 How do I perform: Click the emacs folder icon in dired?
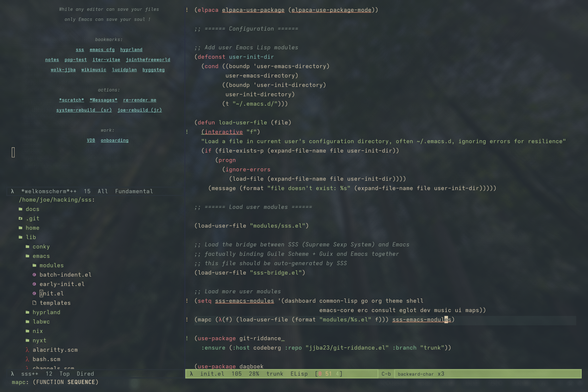tap(27, 256)
